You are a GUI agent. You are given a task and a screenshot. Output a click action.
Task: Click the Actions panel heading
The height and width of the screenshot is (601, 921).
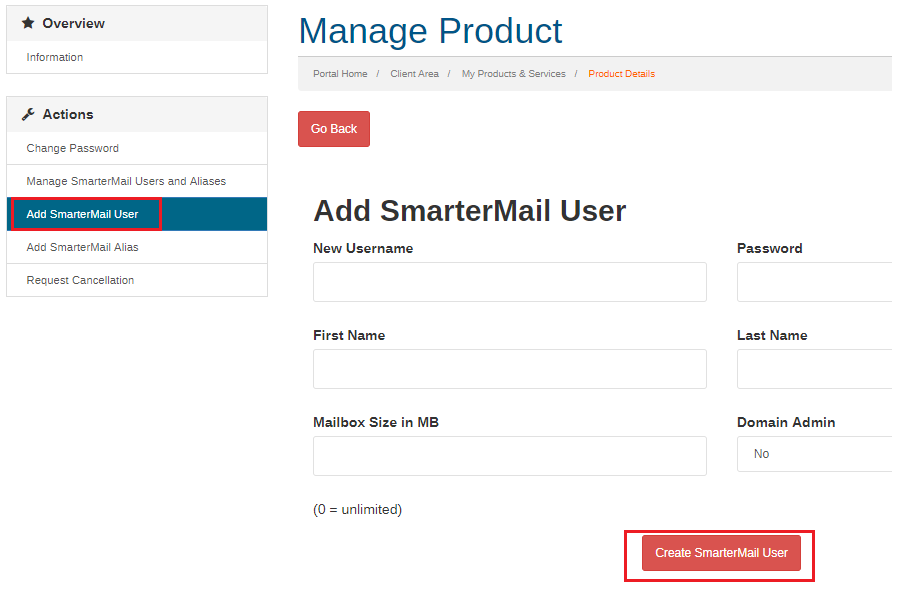pos(137,115)
